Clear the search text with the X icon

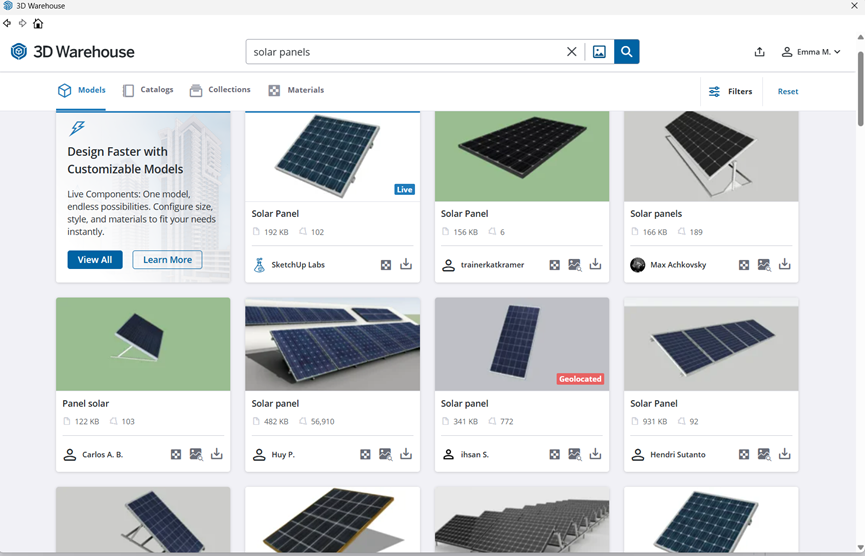[572, 52]
